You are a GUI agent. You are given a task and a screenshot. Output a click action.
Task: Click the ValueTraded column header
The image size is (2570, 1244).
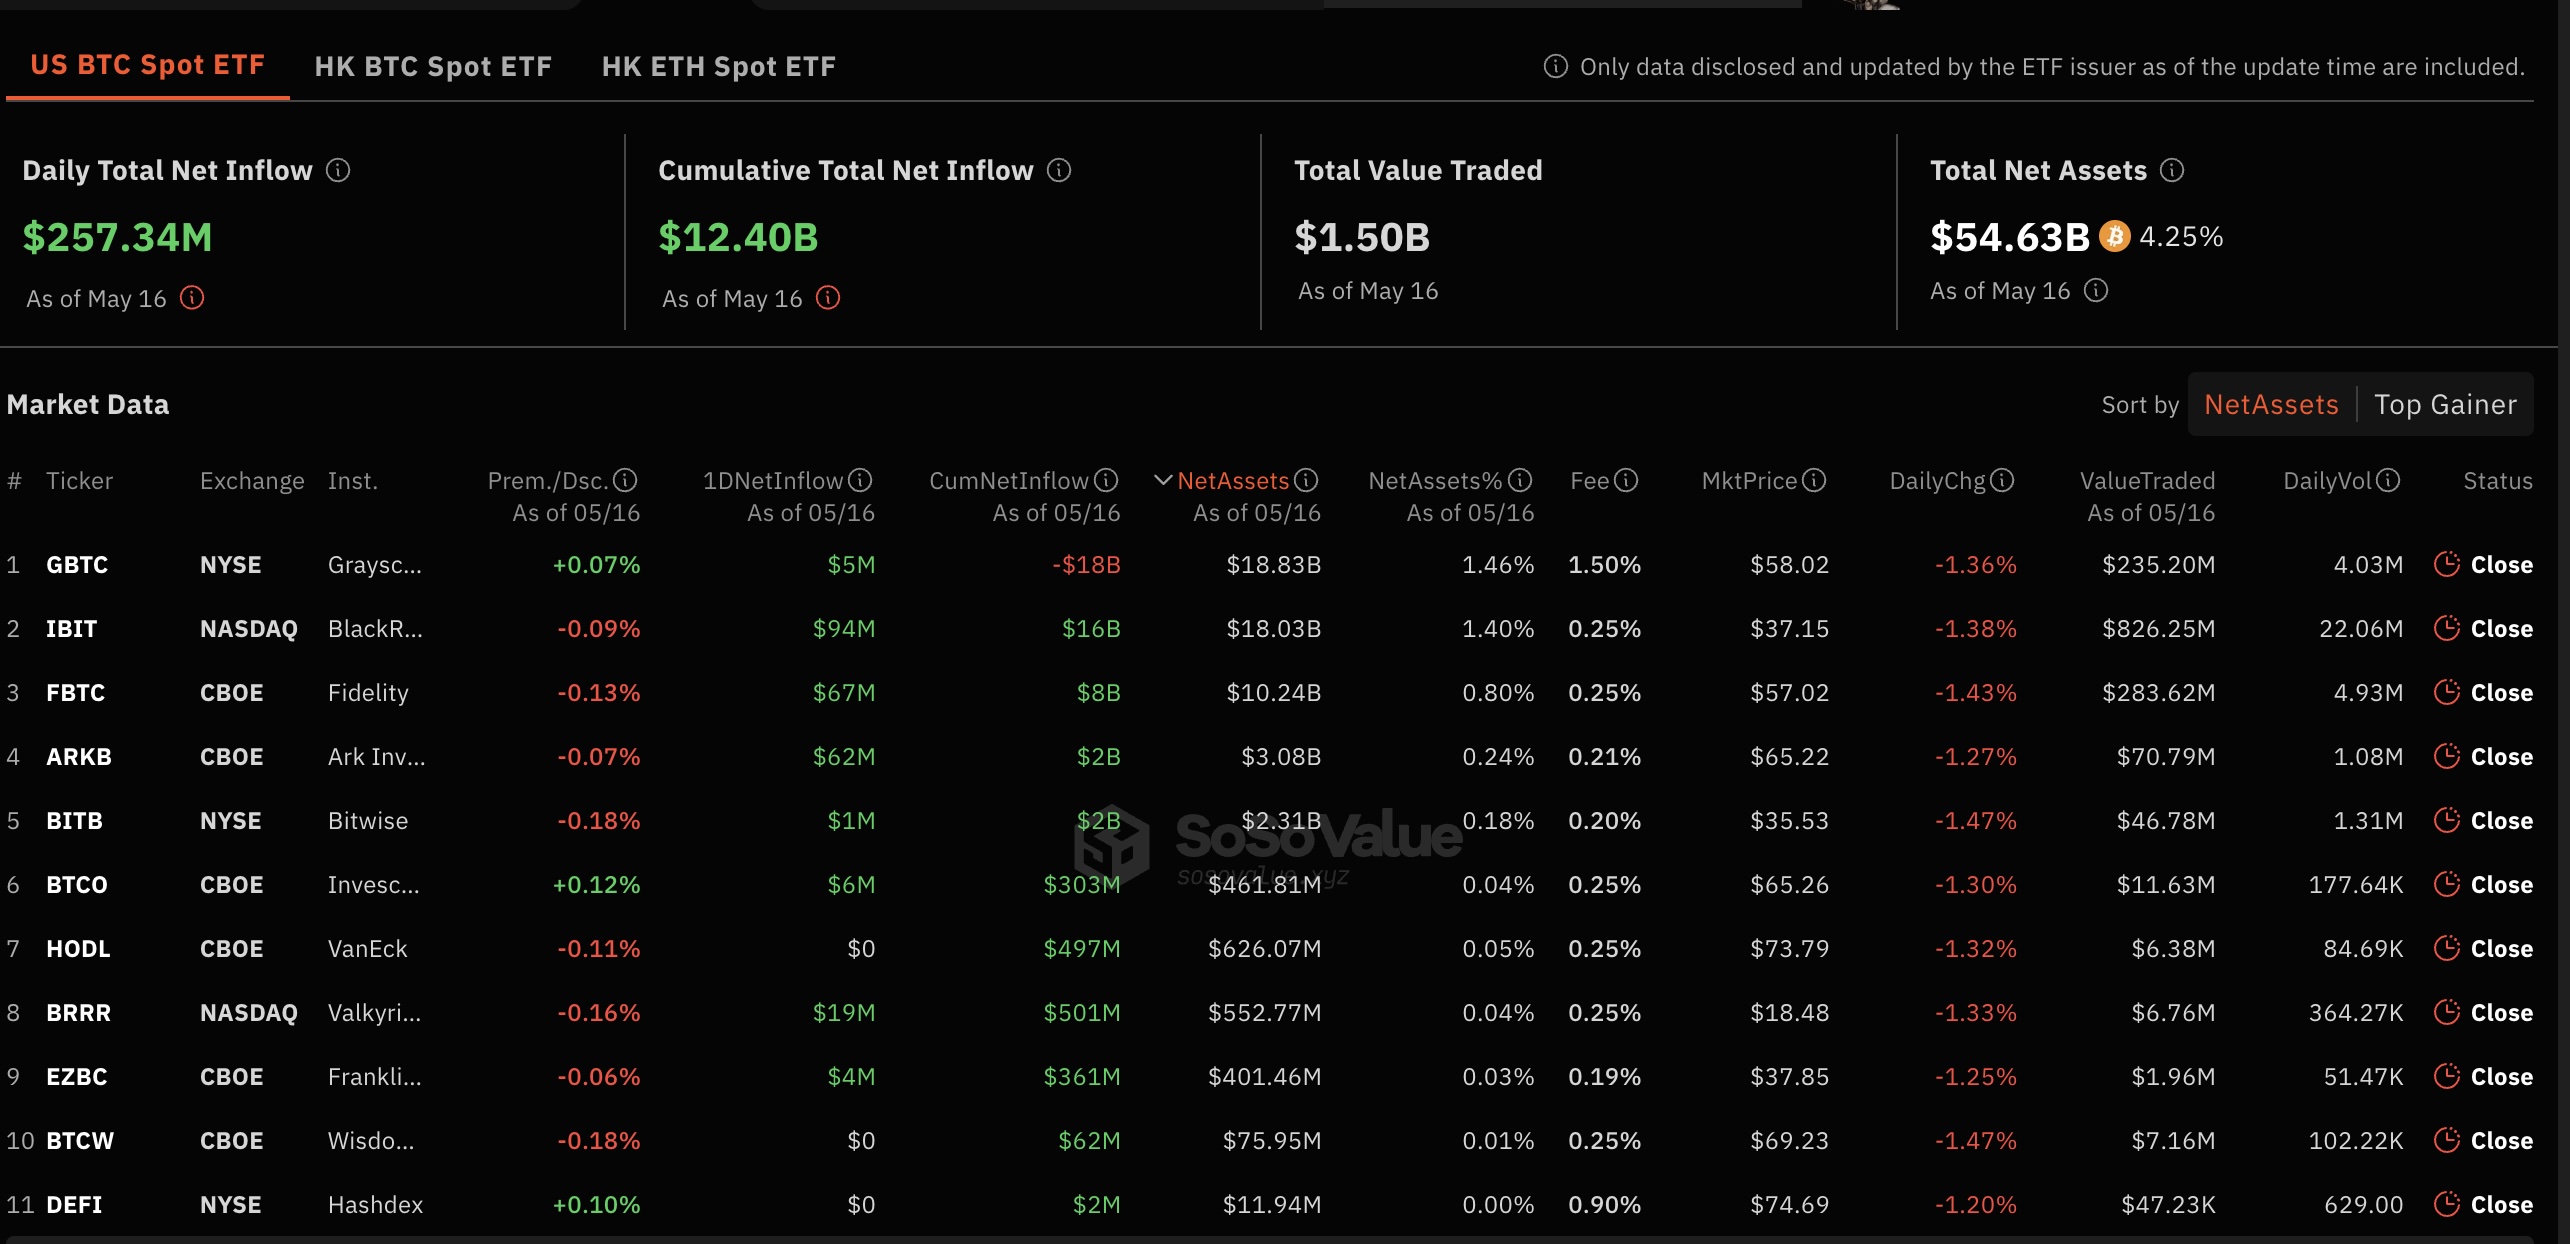2147,481
